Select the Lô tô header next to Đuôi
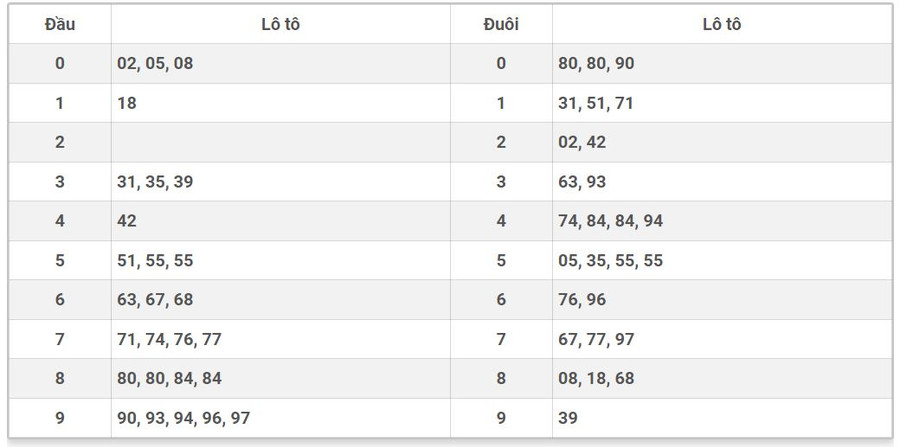The image size is (900, 447). click(x=721, y=24)
